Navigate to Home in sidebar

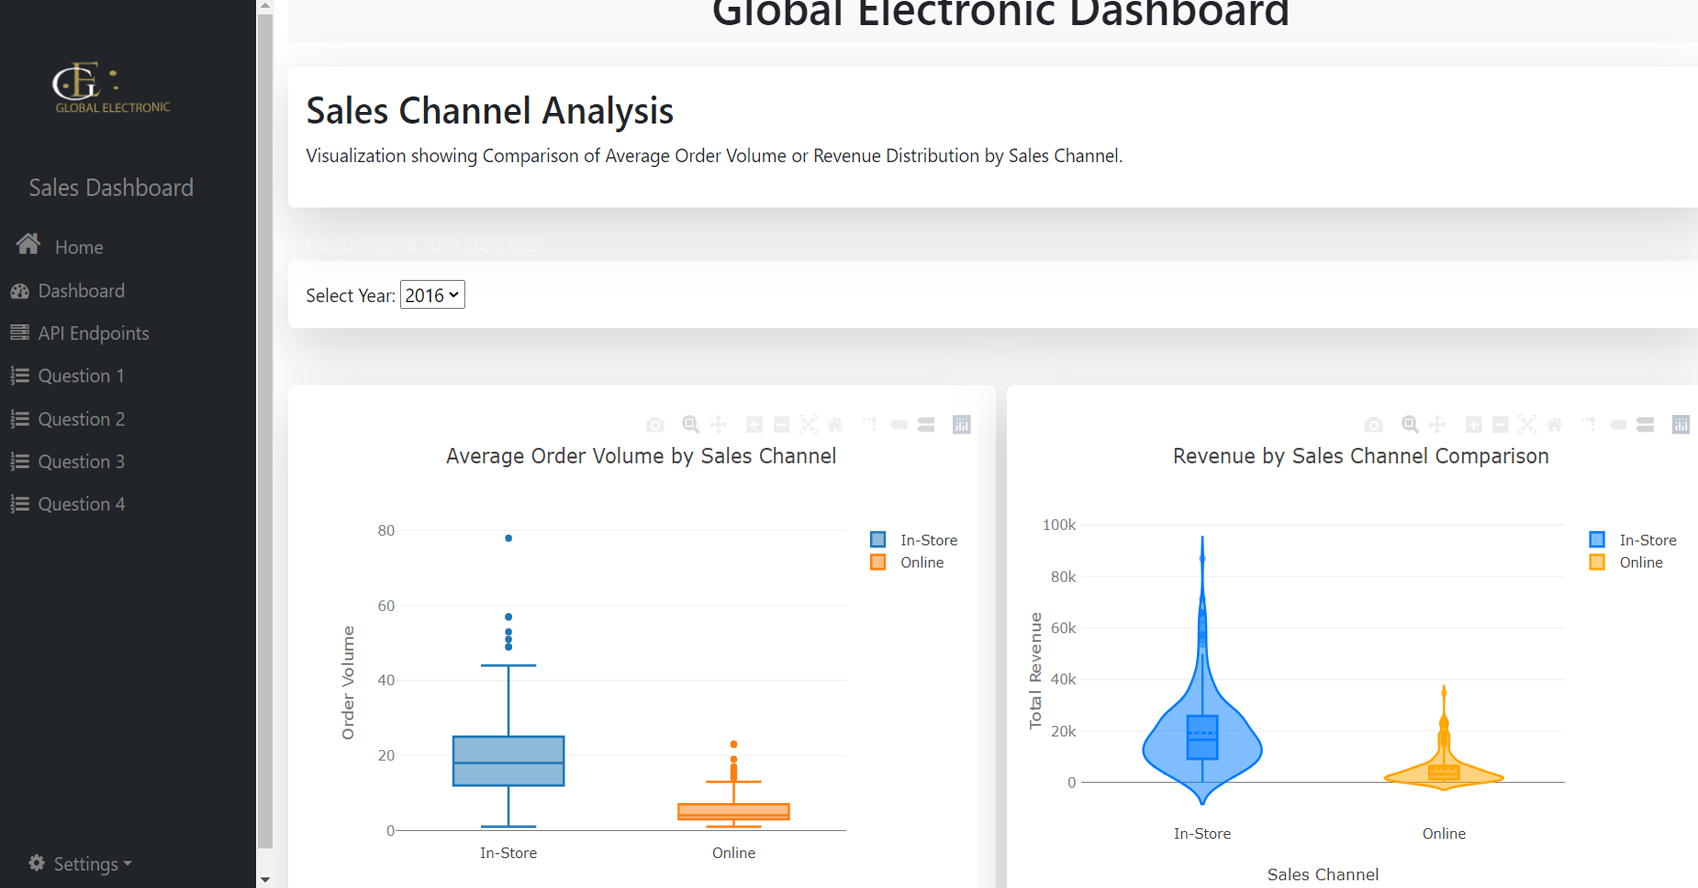point(78,247)
